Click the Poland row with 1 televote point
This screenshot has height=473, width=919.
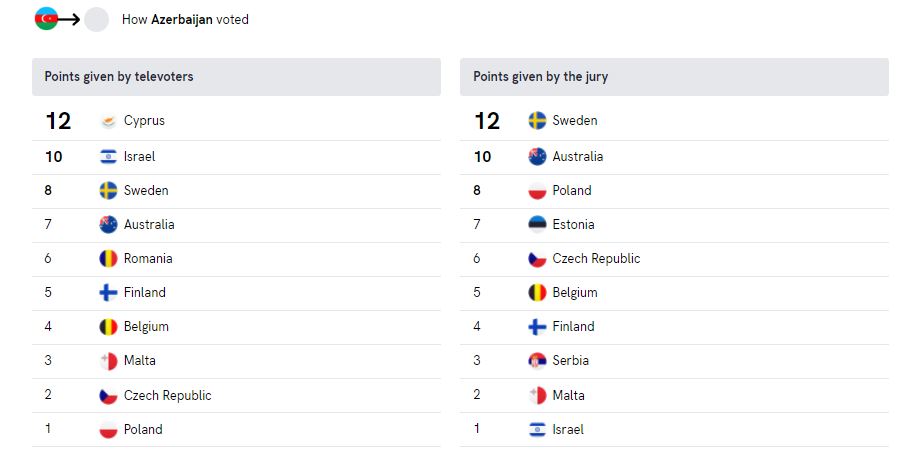click(236, 430)
